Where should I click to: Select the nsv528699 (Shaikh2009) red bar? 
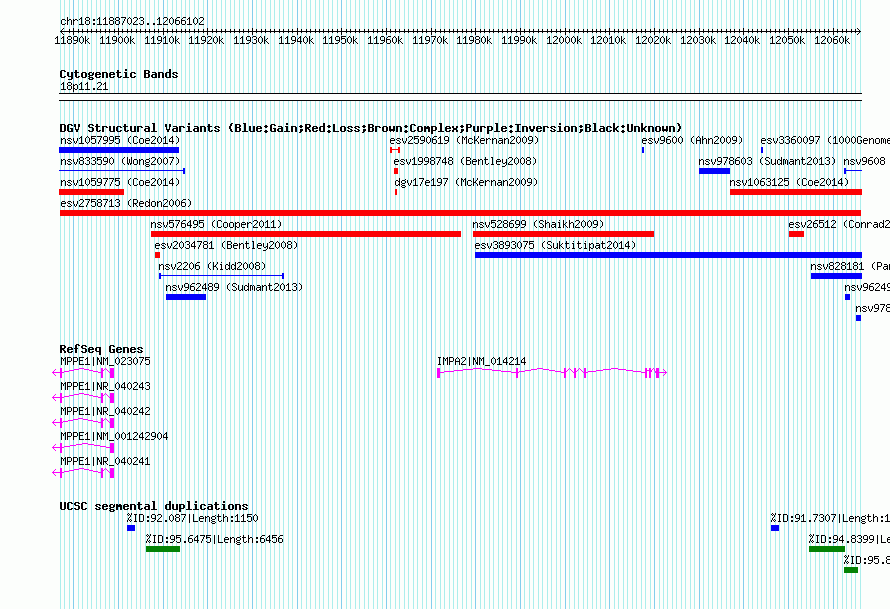point(563,234)
